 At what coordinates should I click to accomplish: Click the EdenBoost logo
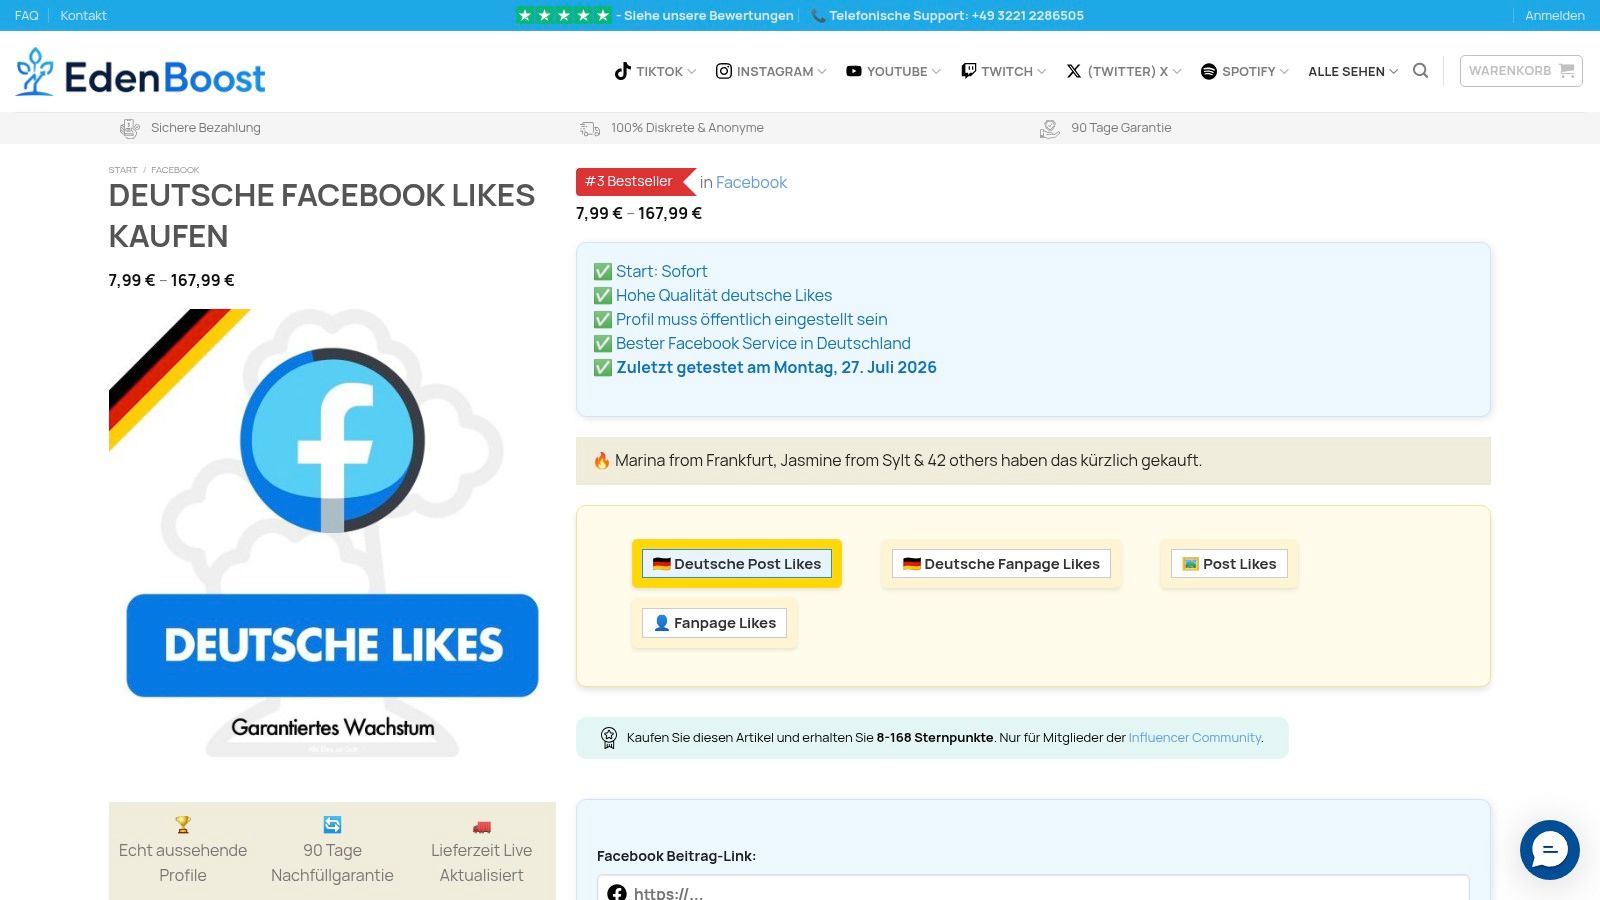click(x=140, y=73)
